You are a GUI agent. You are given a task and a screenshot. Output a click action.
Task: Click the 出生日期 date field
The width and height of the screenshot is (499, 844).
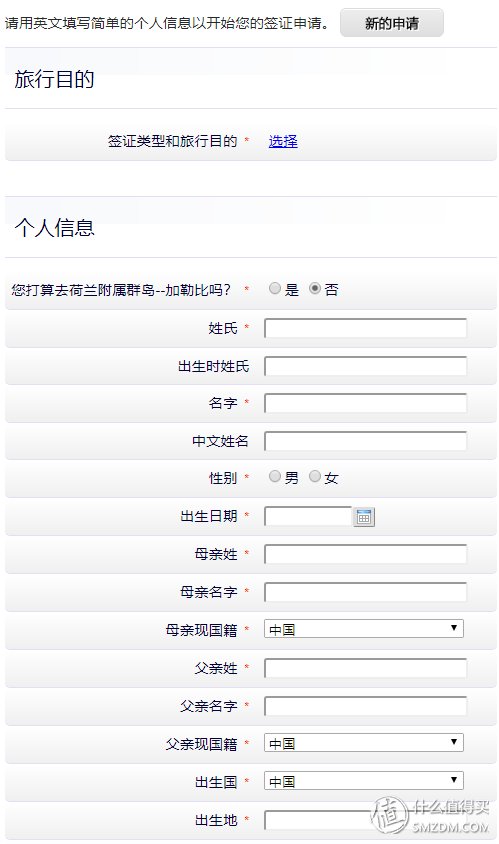coord(308,517)
